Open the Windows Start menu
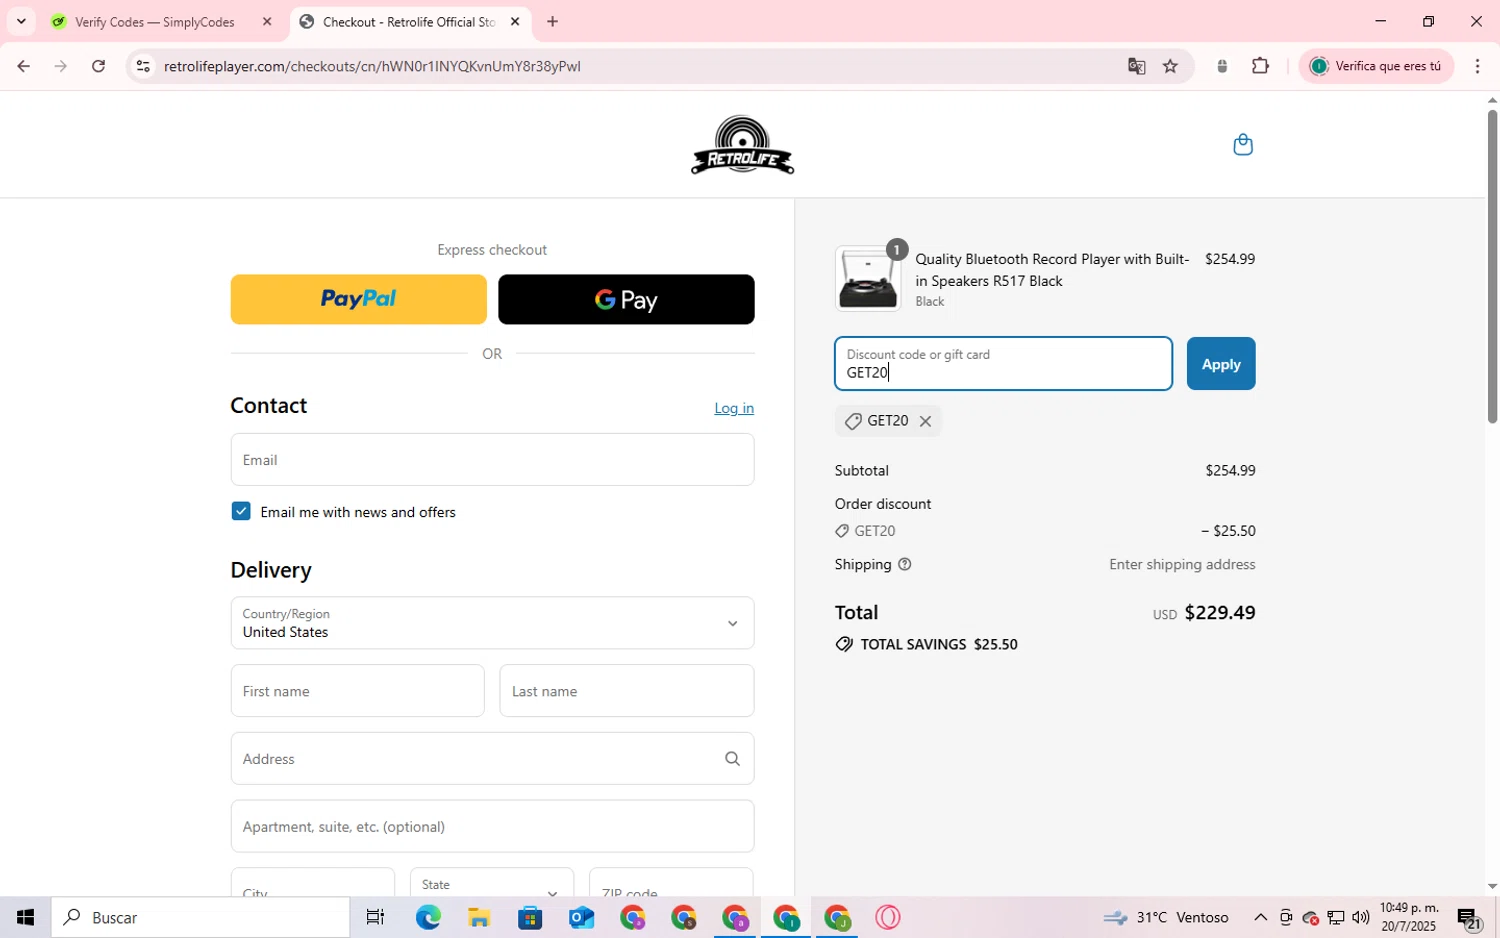1500x938 pixels. [25, 917]
